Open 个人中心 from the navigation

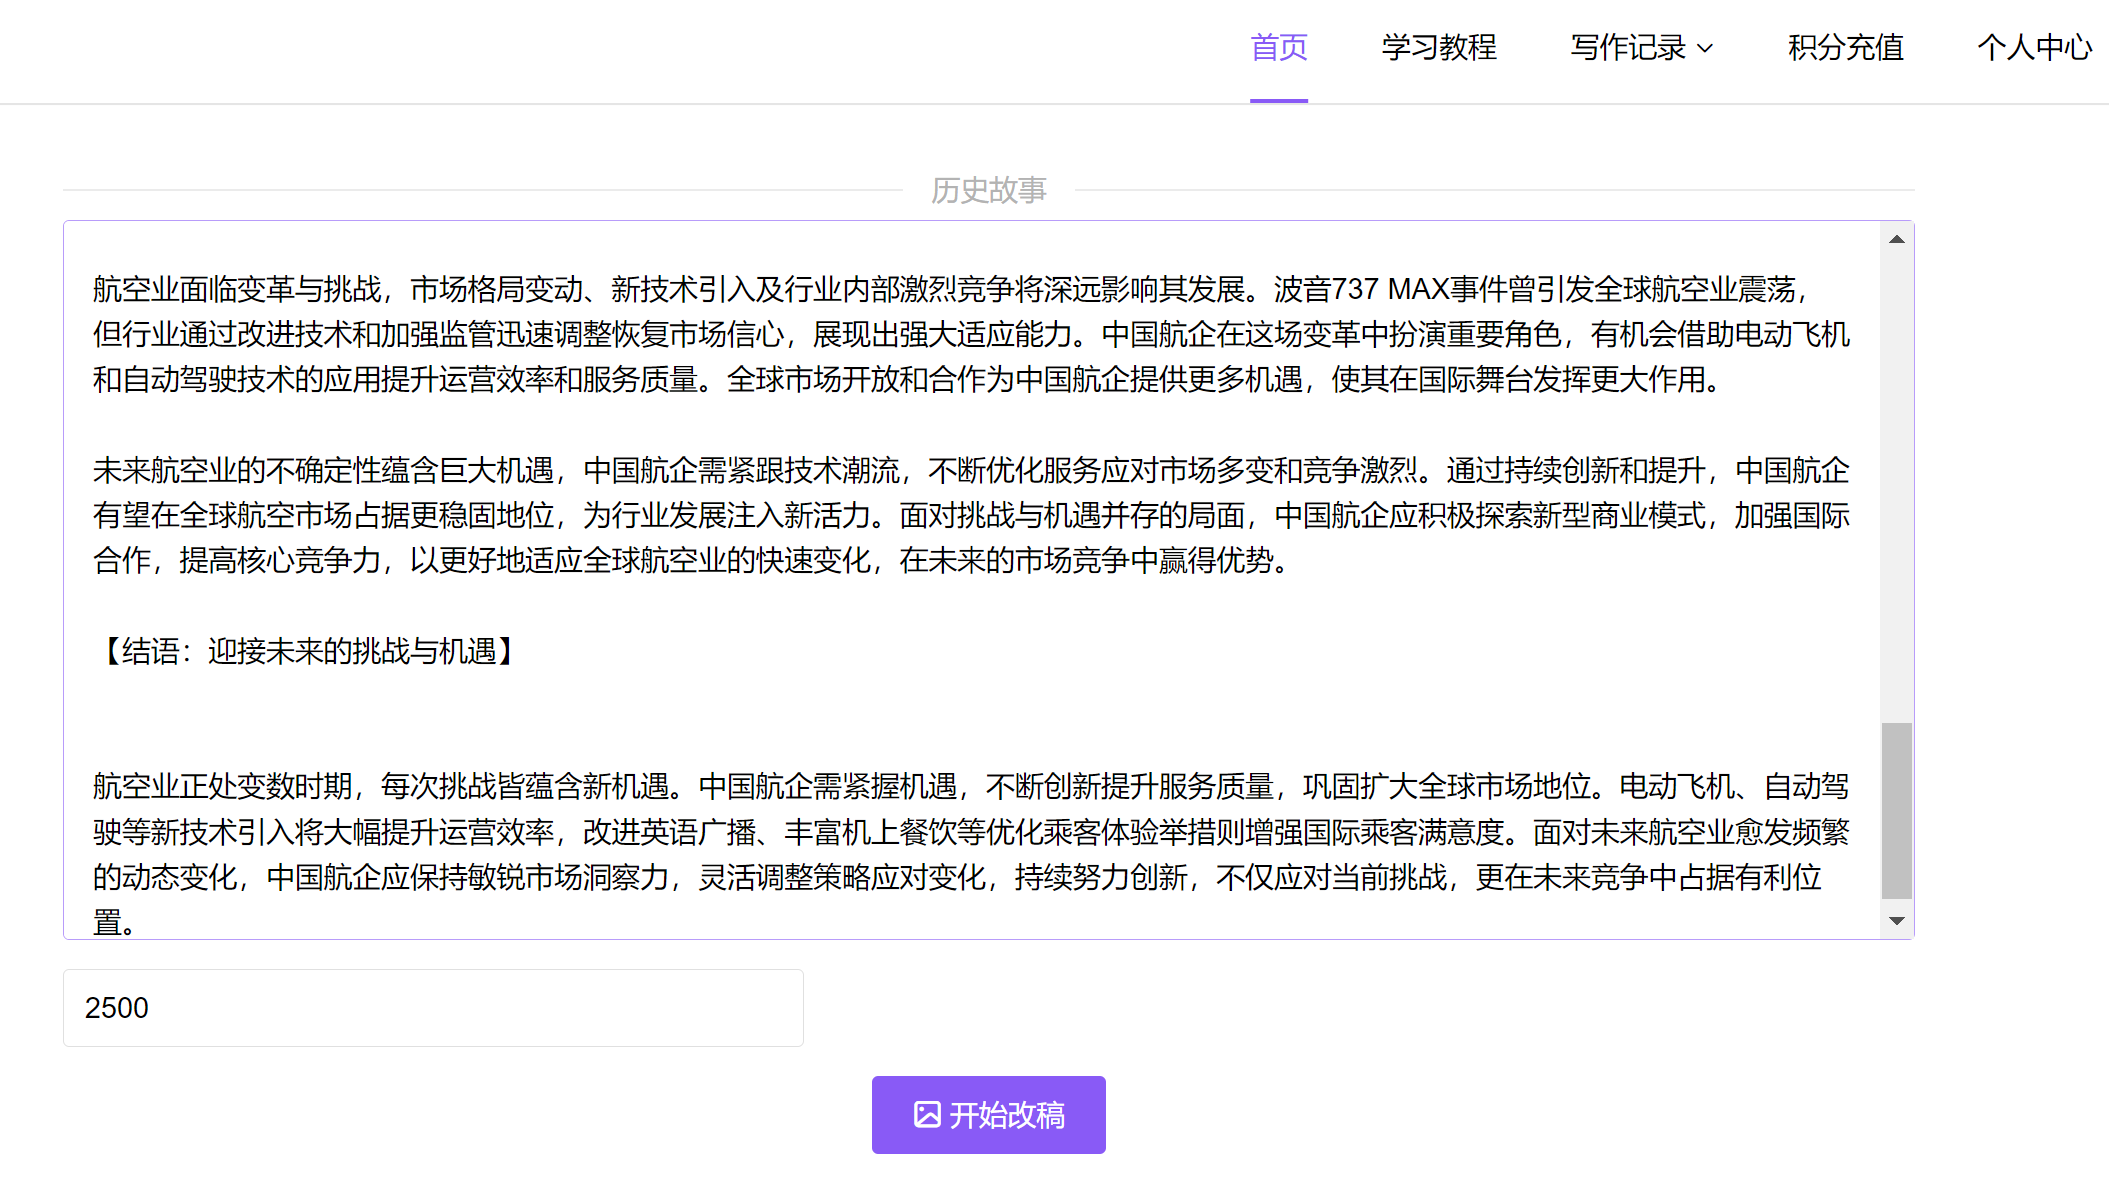[2034, 48]
